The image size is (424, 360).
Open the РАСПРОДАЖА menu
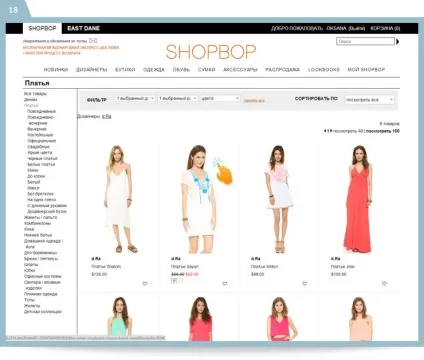[x=283, y=70]
